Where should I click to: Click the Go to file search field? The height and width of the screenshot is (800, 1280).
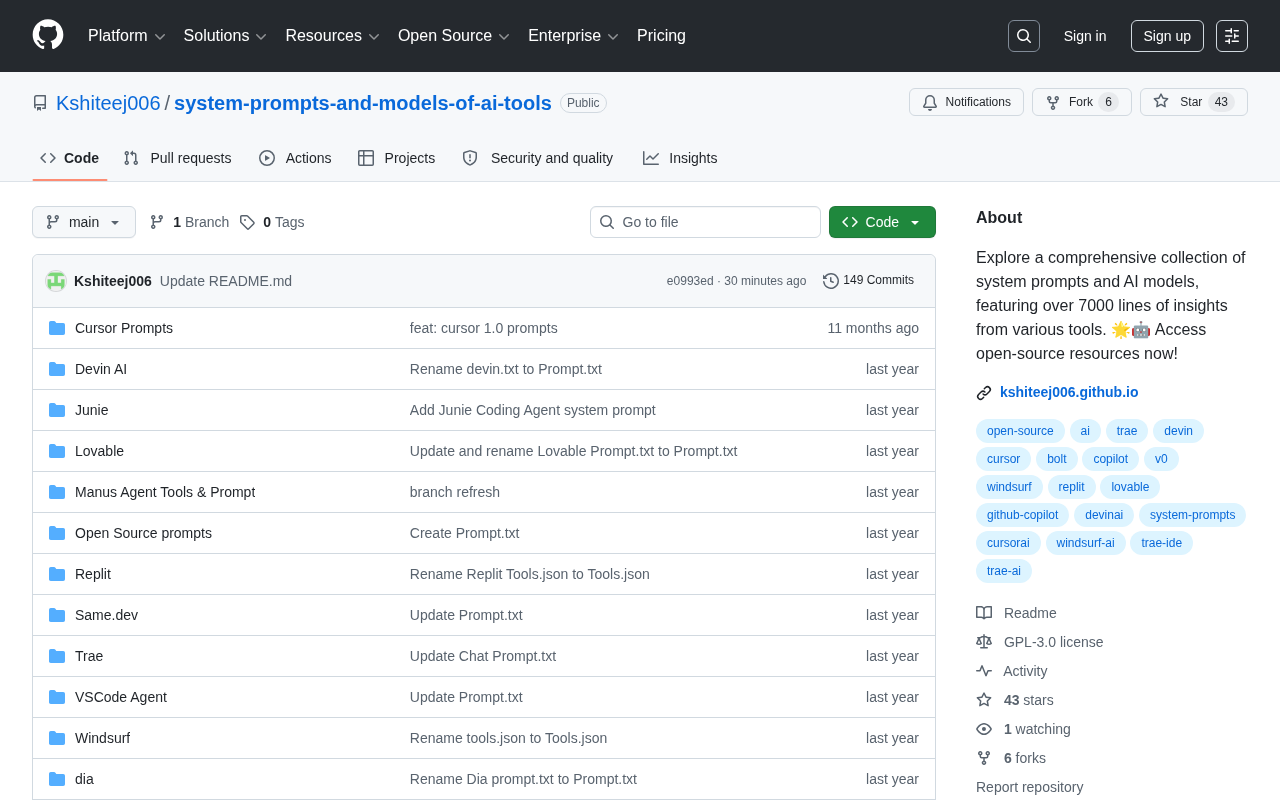click(x=705, y=222)
